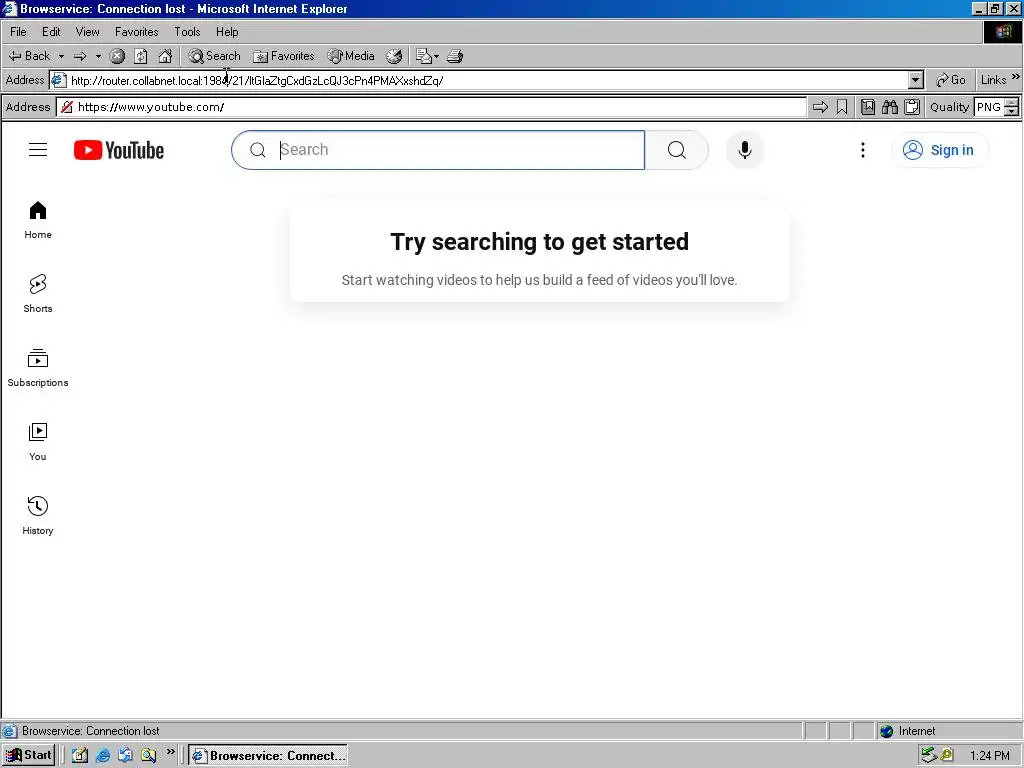Screen dimensions: 1024x768
Task: Click the YouTube Search text box
Action: click(438, 150)
